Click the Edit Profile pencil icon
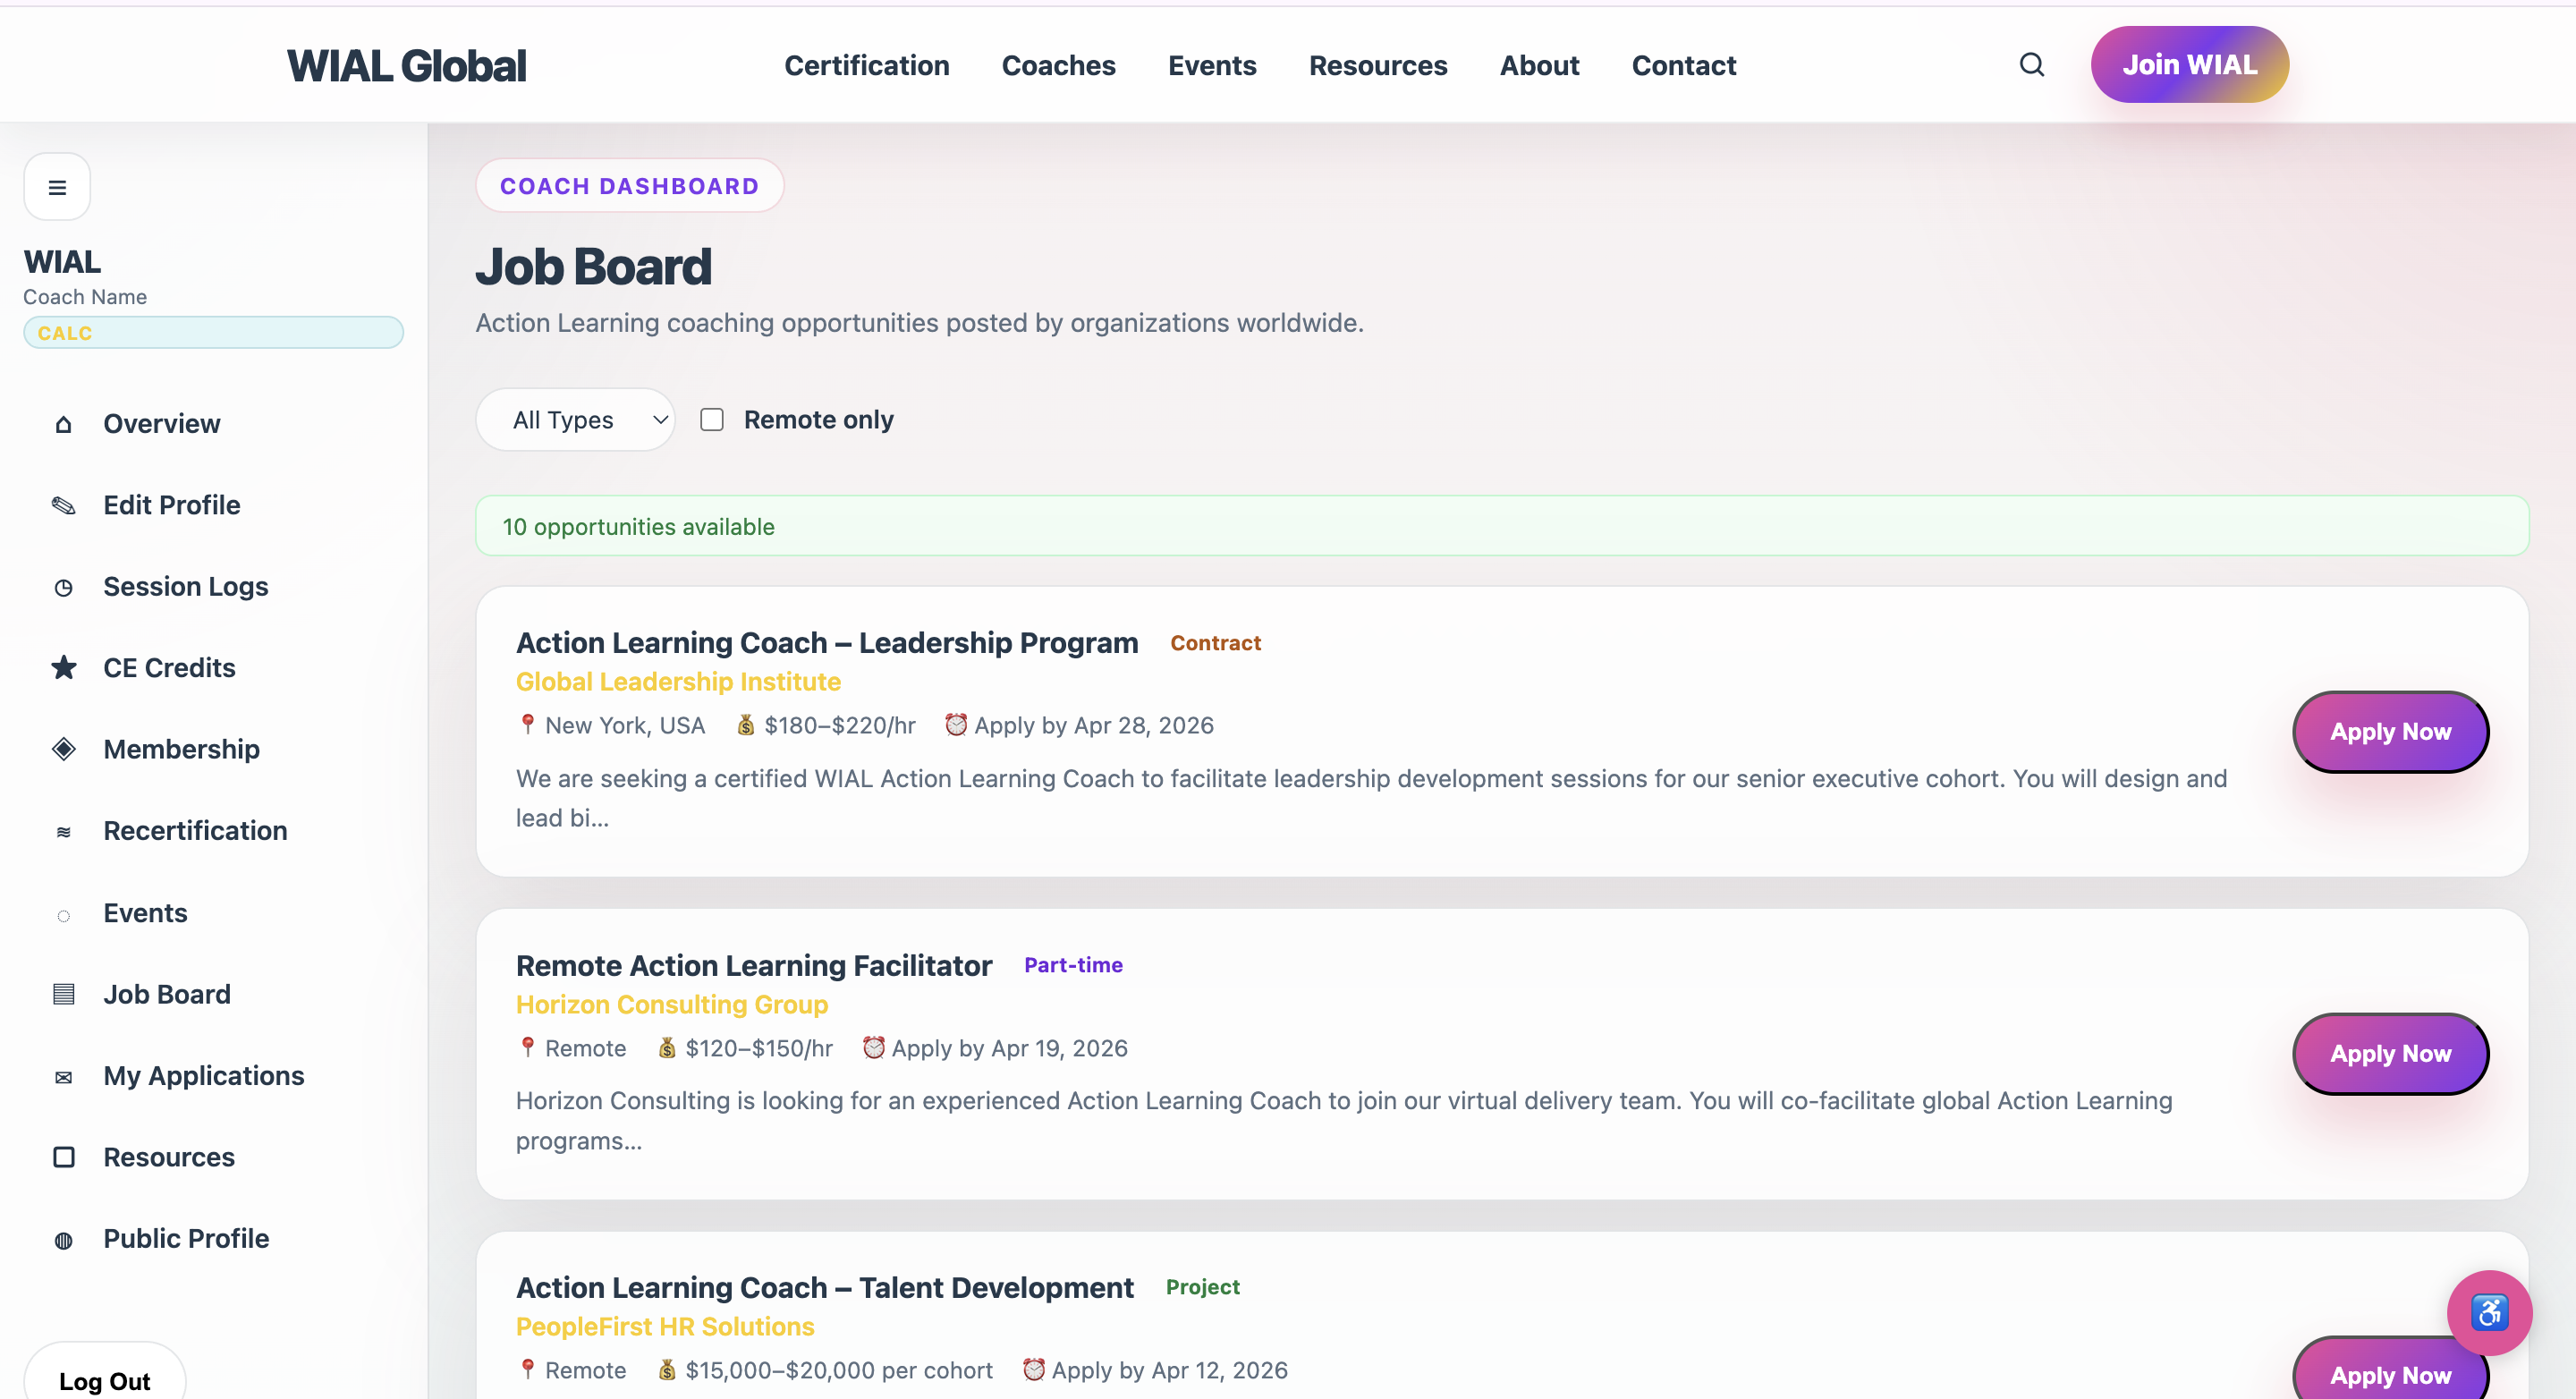This screenshot has width=2576, height=1399. coord(64,505)
